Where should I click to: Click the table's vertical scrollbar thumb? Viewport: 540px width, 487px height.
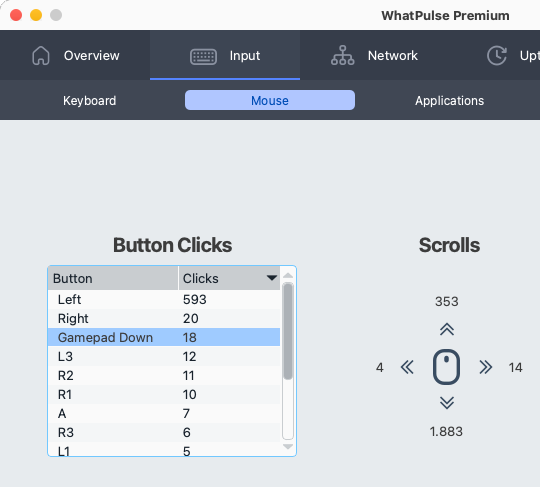288,331
